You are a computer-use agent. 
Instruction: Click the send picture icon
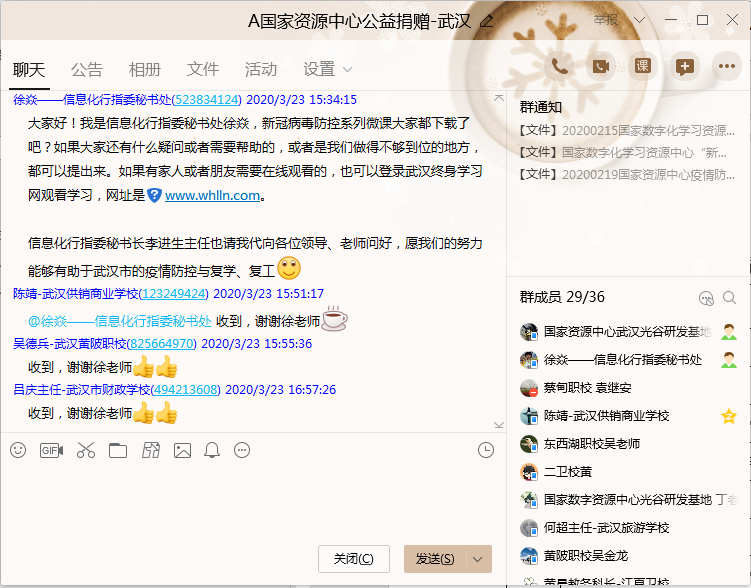click(x=182, y=450)
